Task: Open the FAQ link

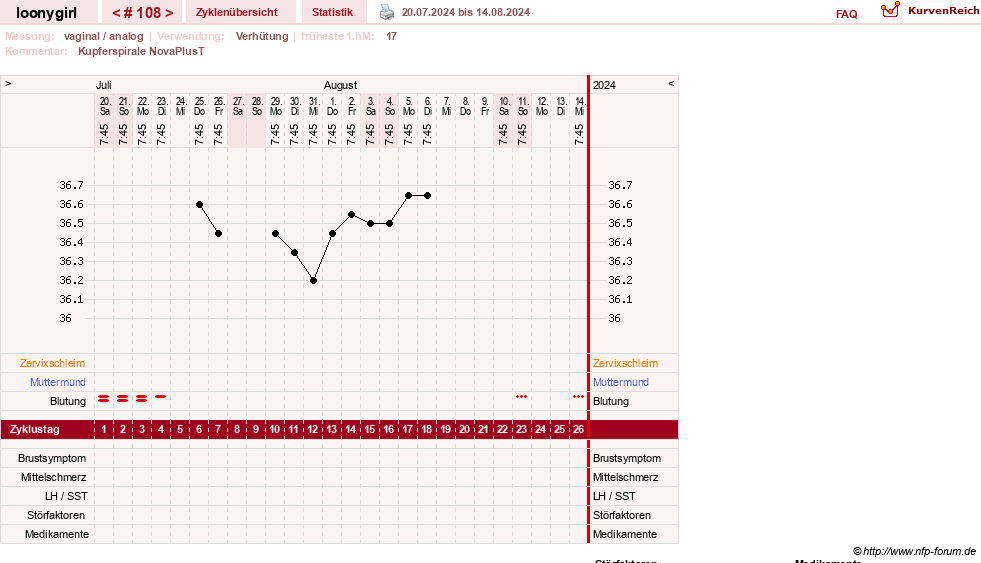Action: [846, 14]
